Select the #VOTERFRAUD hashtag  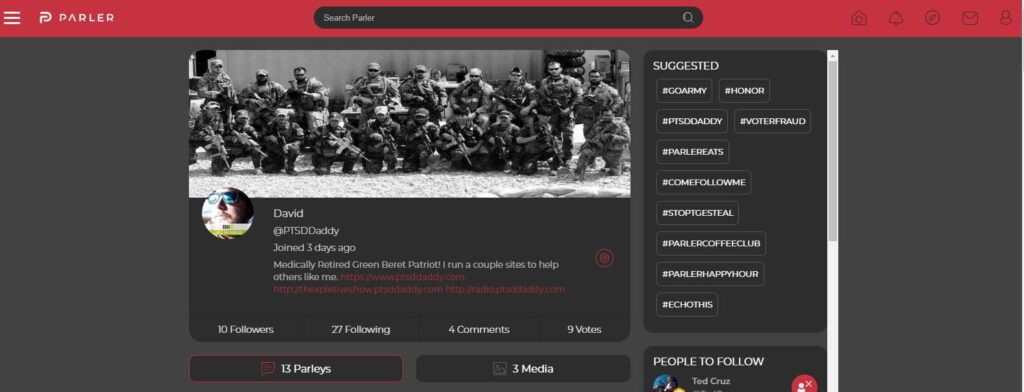(x=773, y=121)
